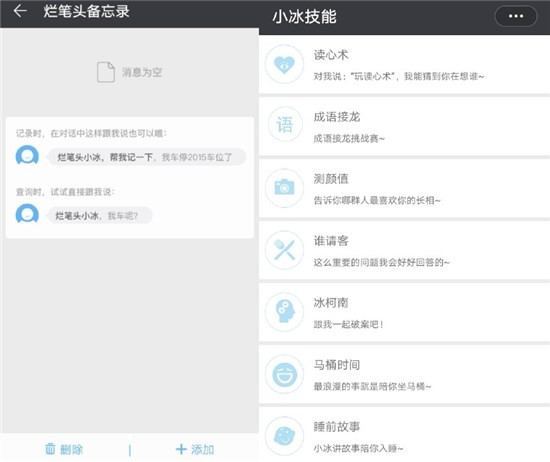Tap the bubble 烂笔头小冰，我车呢?
The width and height of the screenshot is (550, 462).
tap(100, 215)
